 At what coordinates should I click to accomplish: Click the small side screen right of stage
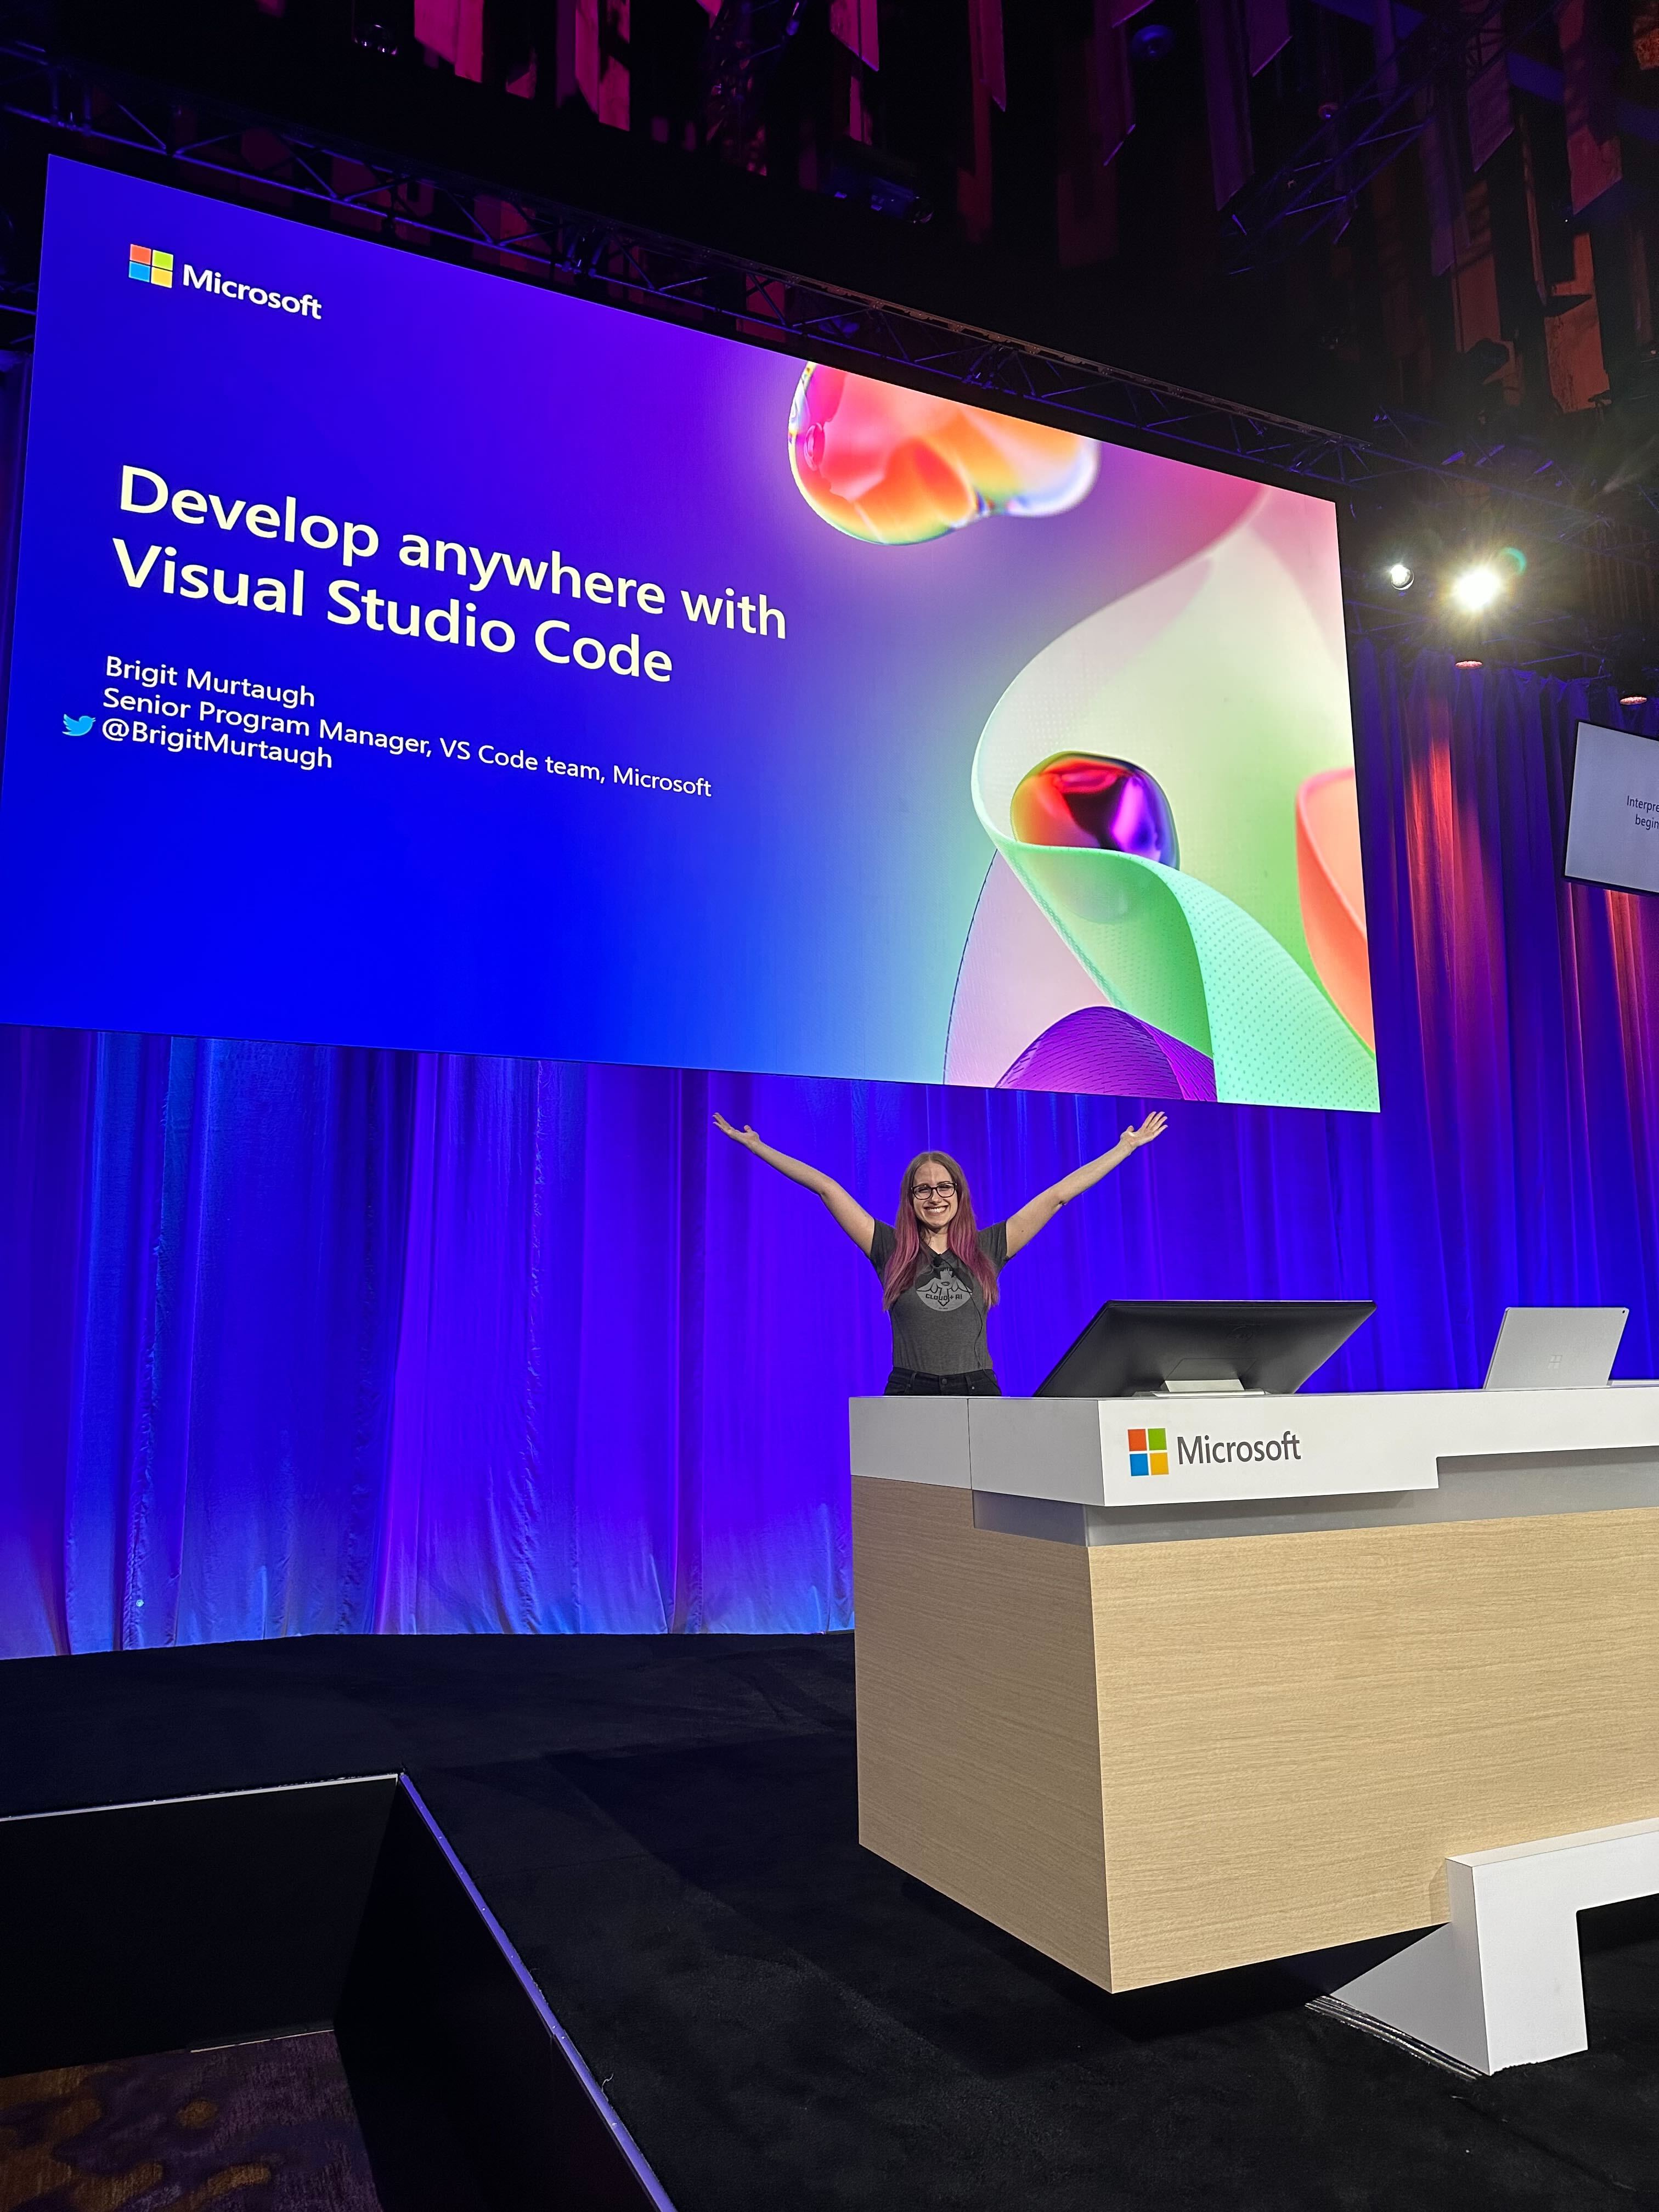click(1612, 808)
